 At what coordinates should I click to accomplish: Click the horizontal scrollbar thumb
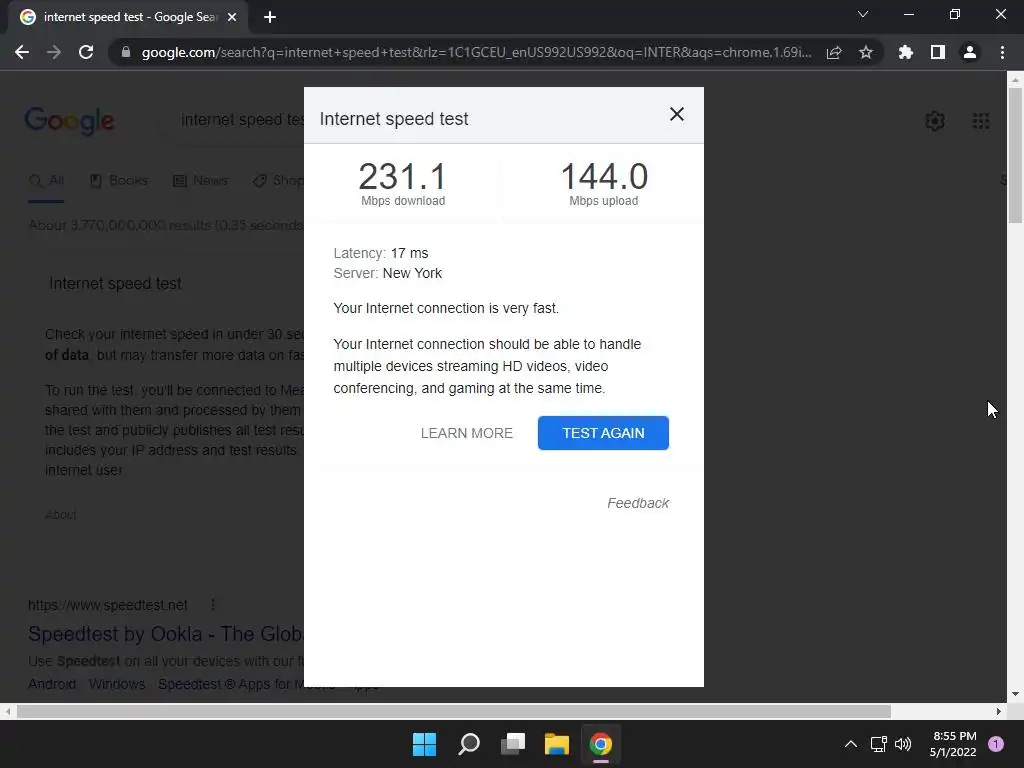pos(453,711)
